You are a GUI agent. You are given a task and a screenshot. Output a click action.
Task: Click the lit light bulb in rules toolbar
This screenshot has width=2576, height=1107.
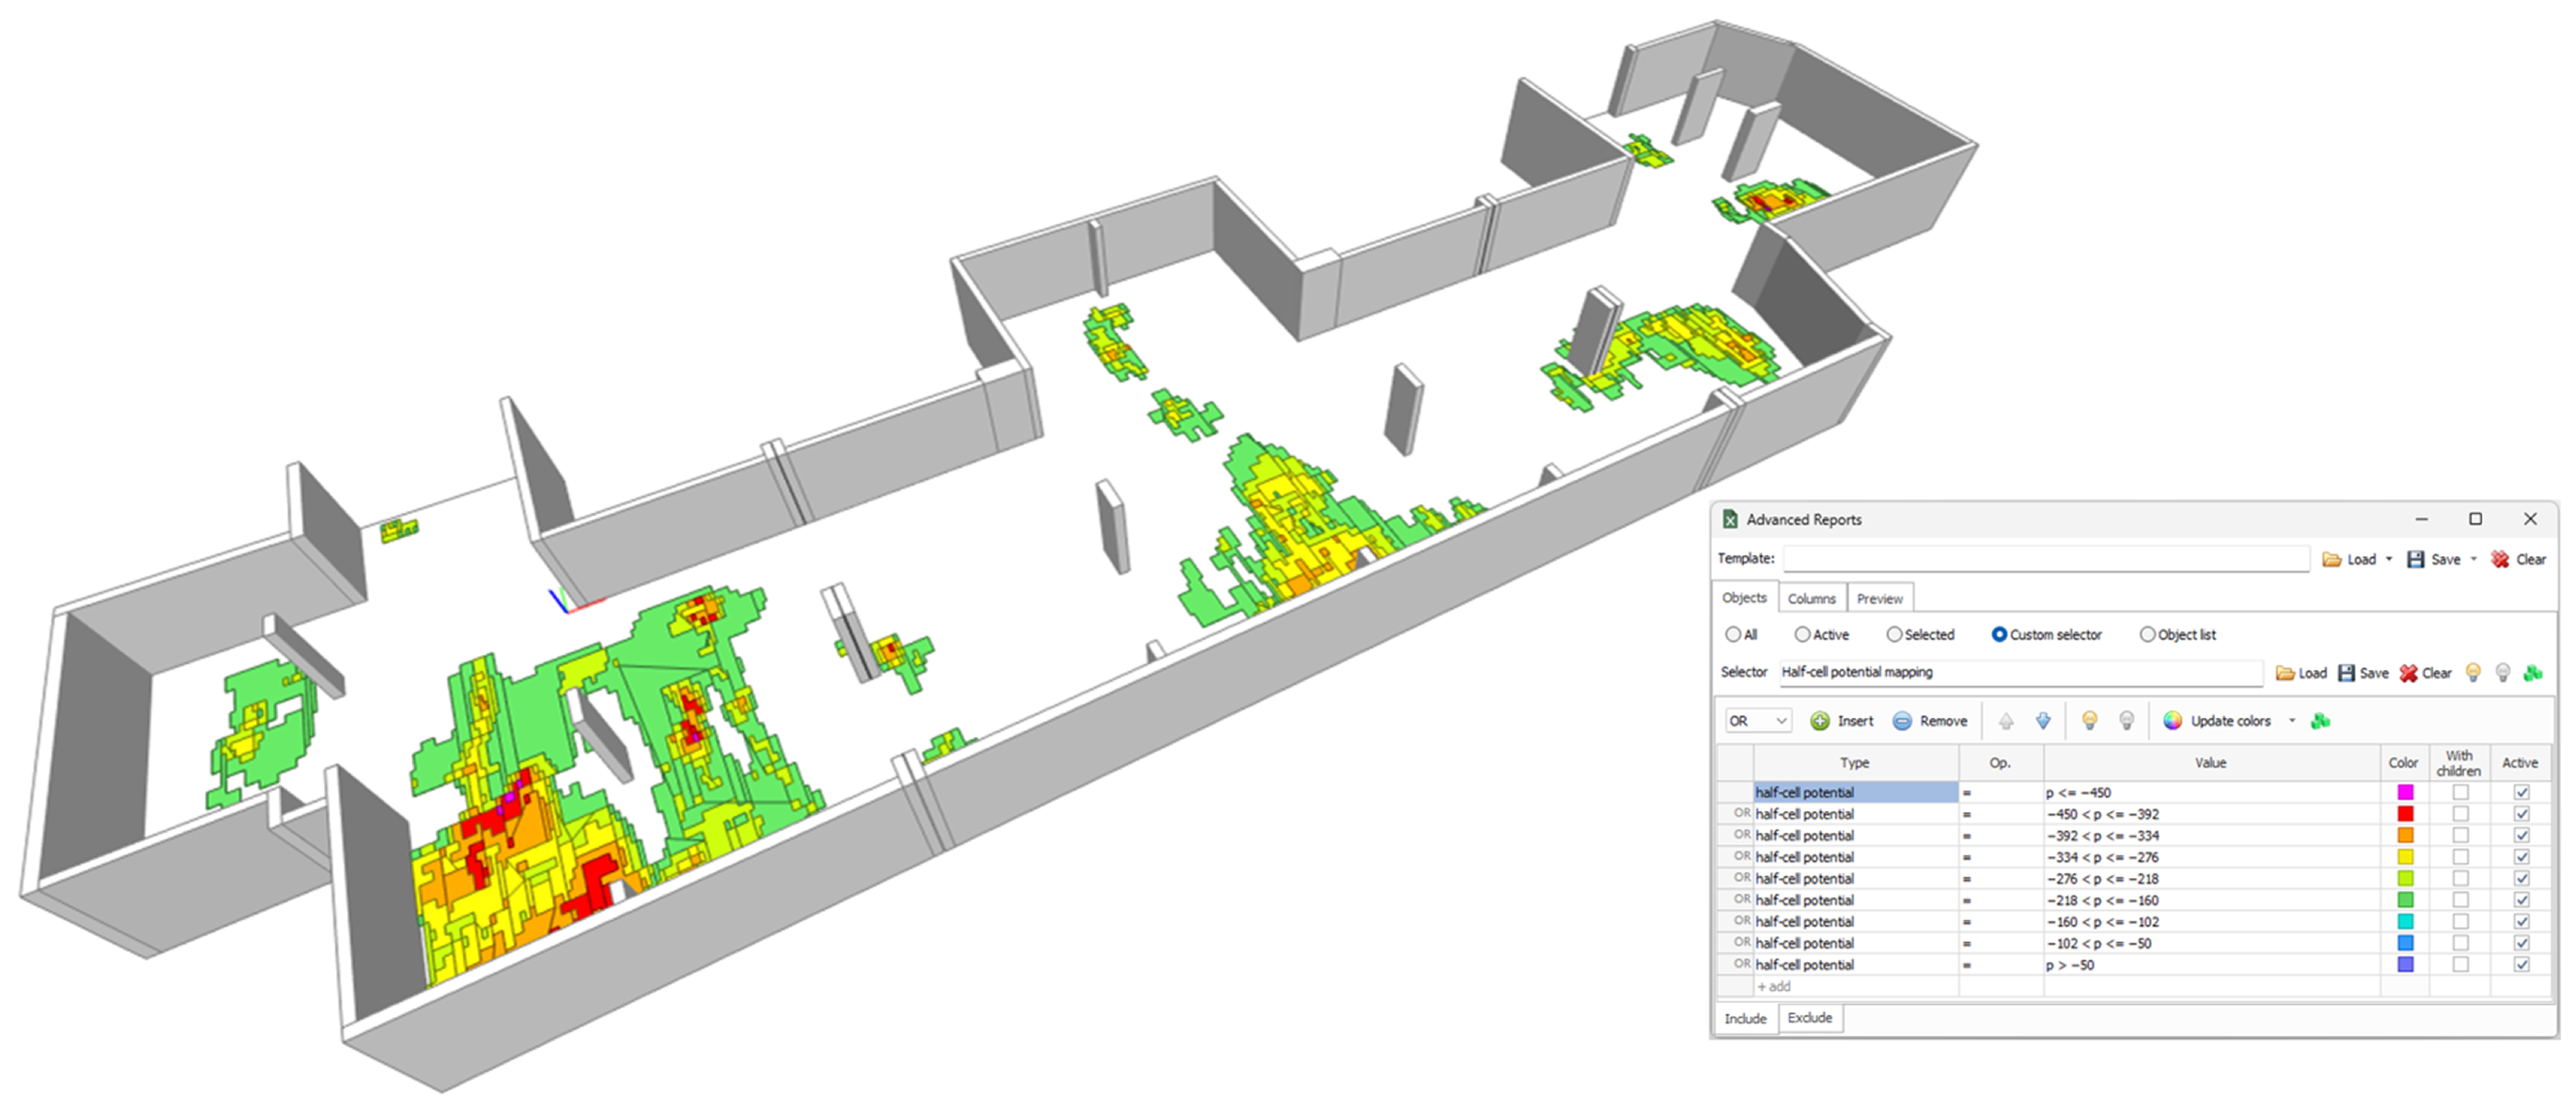[x=2089, y=721]
